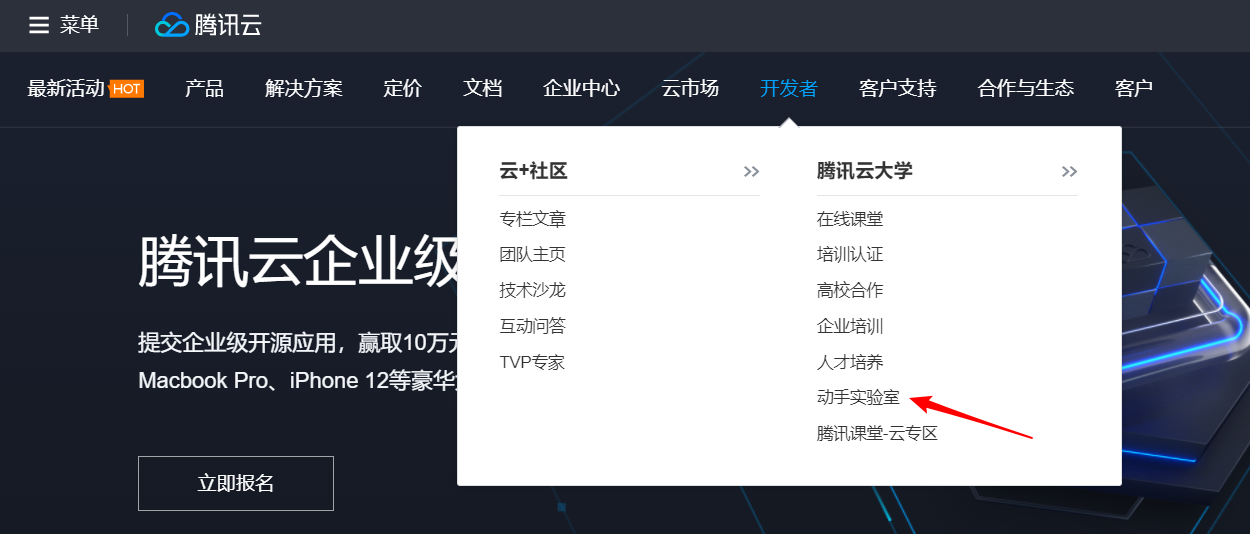This screenshot has width=1250, height=534.
Task: Open the 客户支持 navigation menu
Action: point(897,89)
